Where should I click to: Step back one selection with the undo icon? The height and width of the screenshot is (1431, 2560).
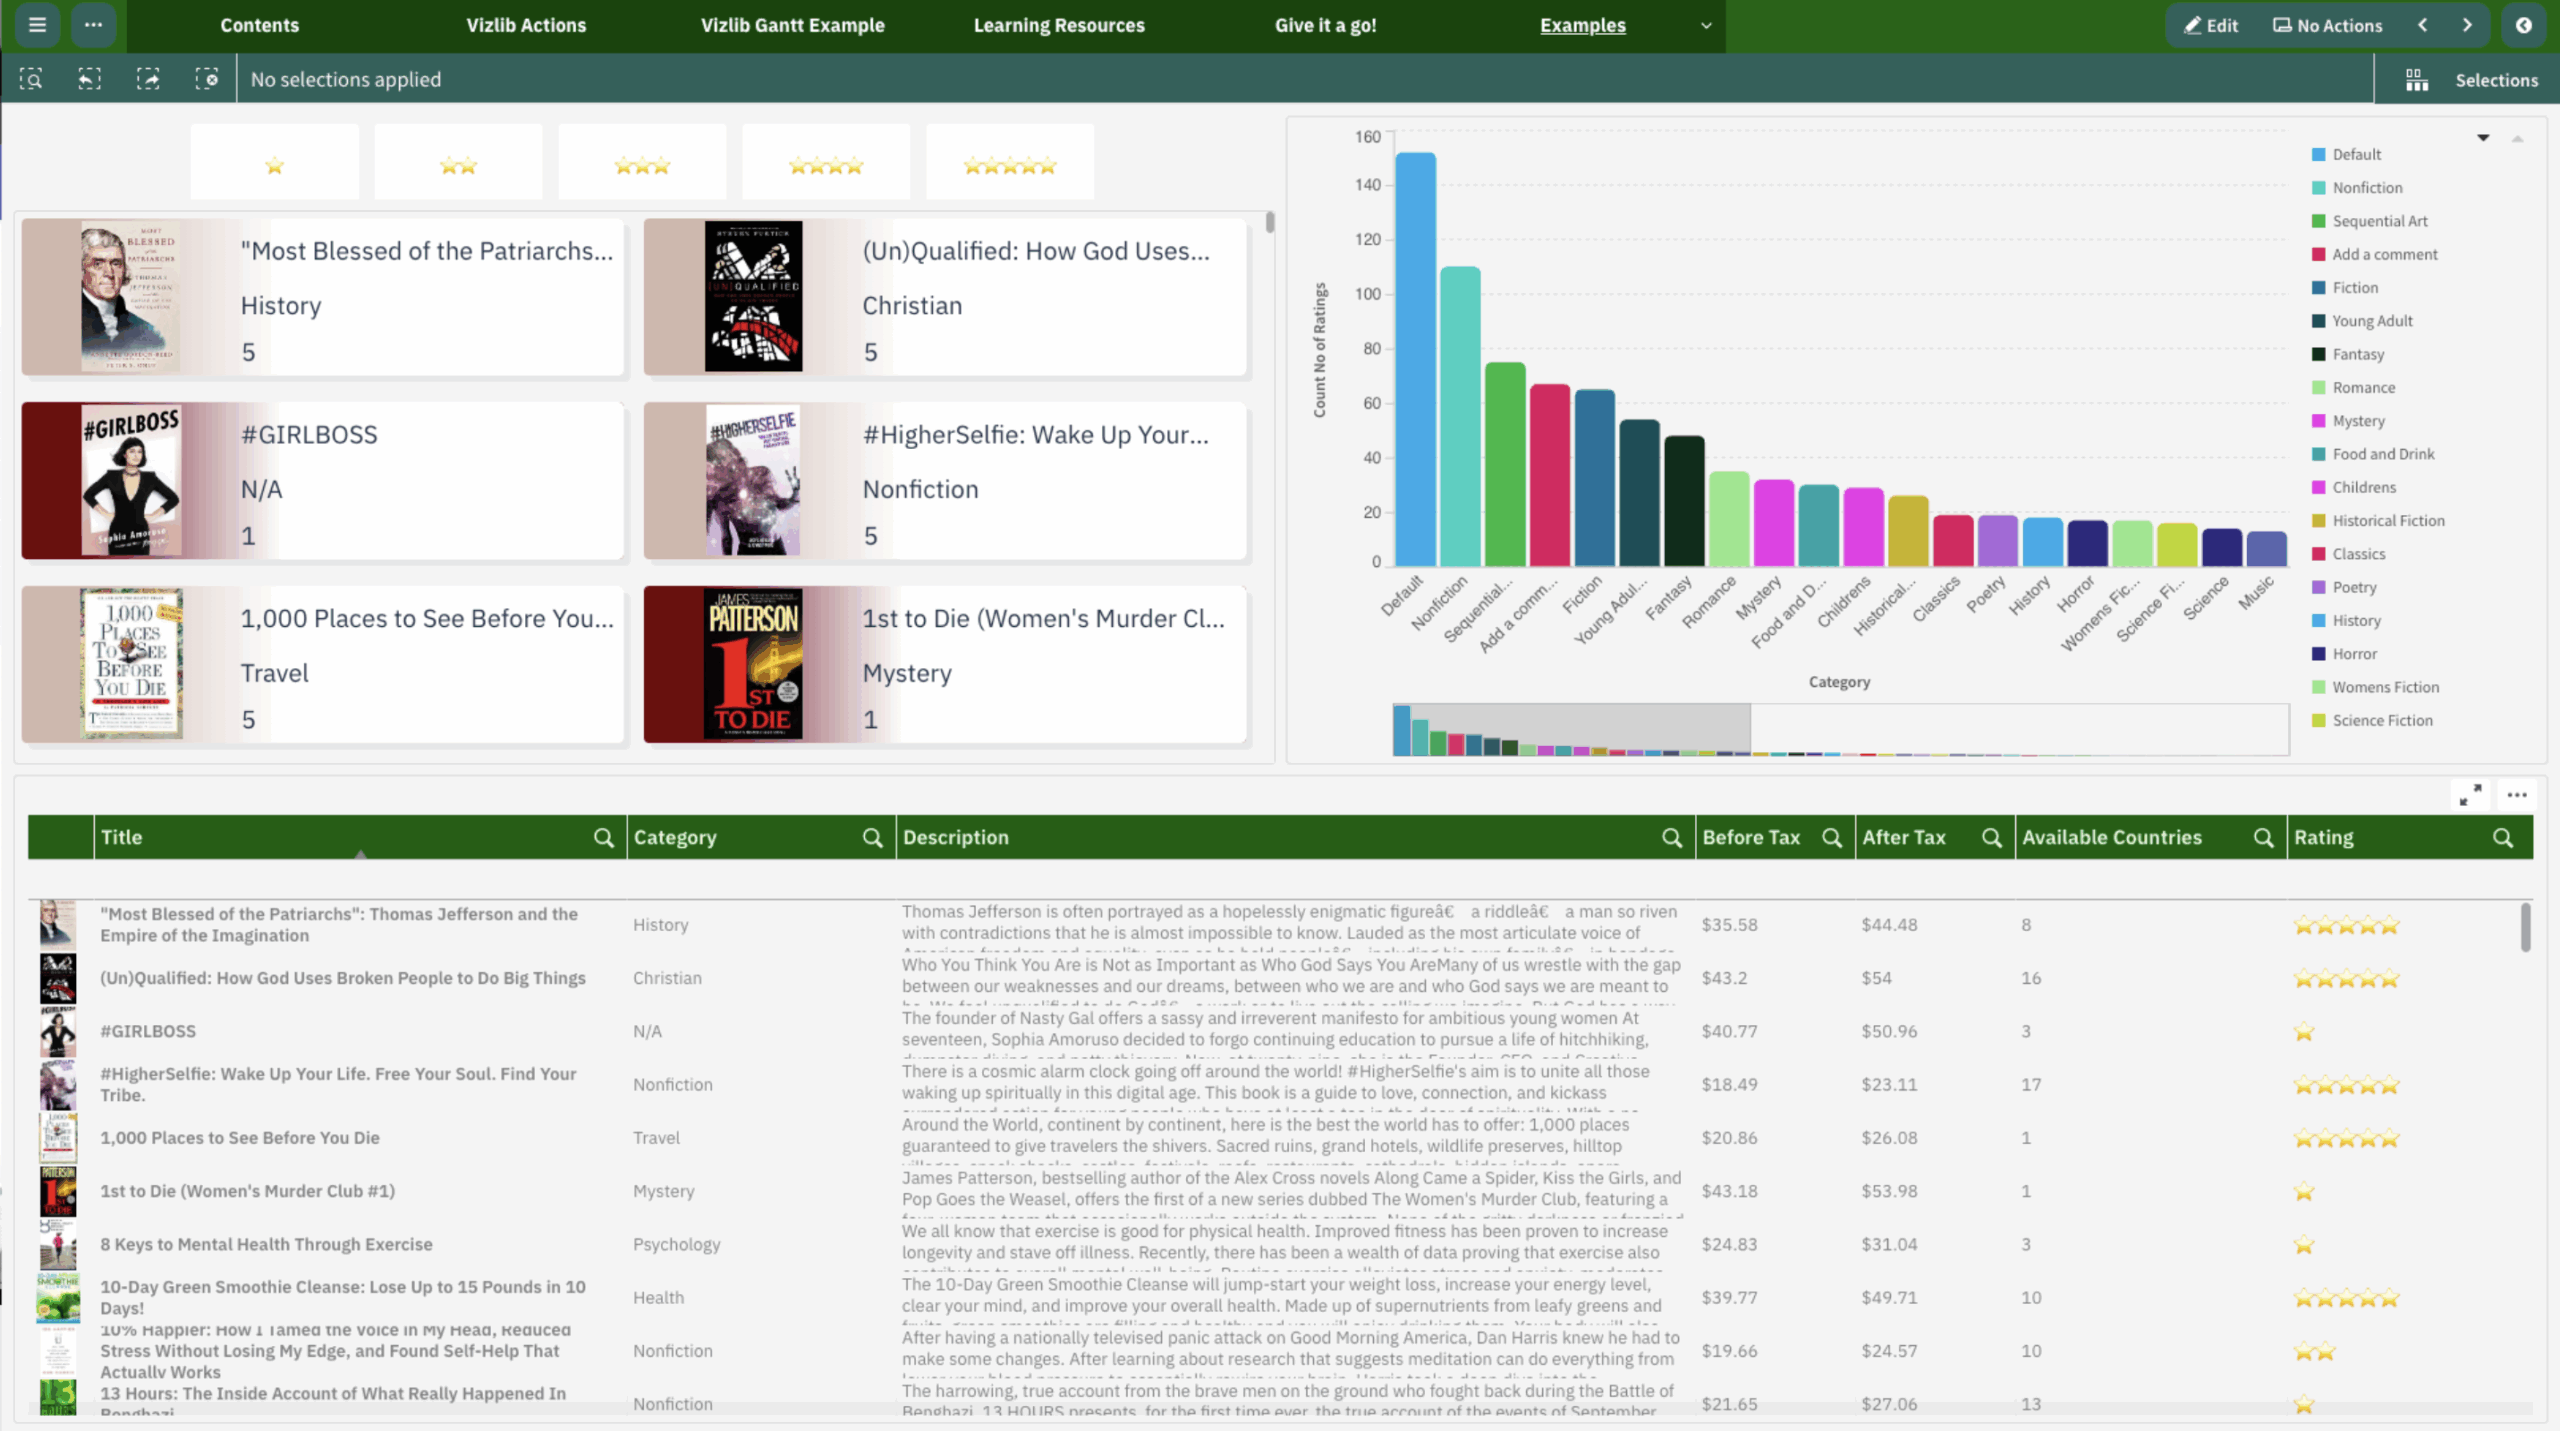pyautogui.click(x=89, y=79)
